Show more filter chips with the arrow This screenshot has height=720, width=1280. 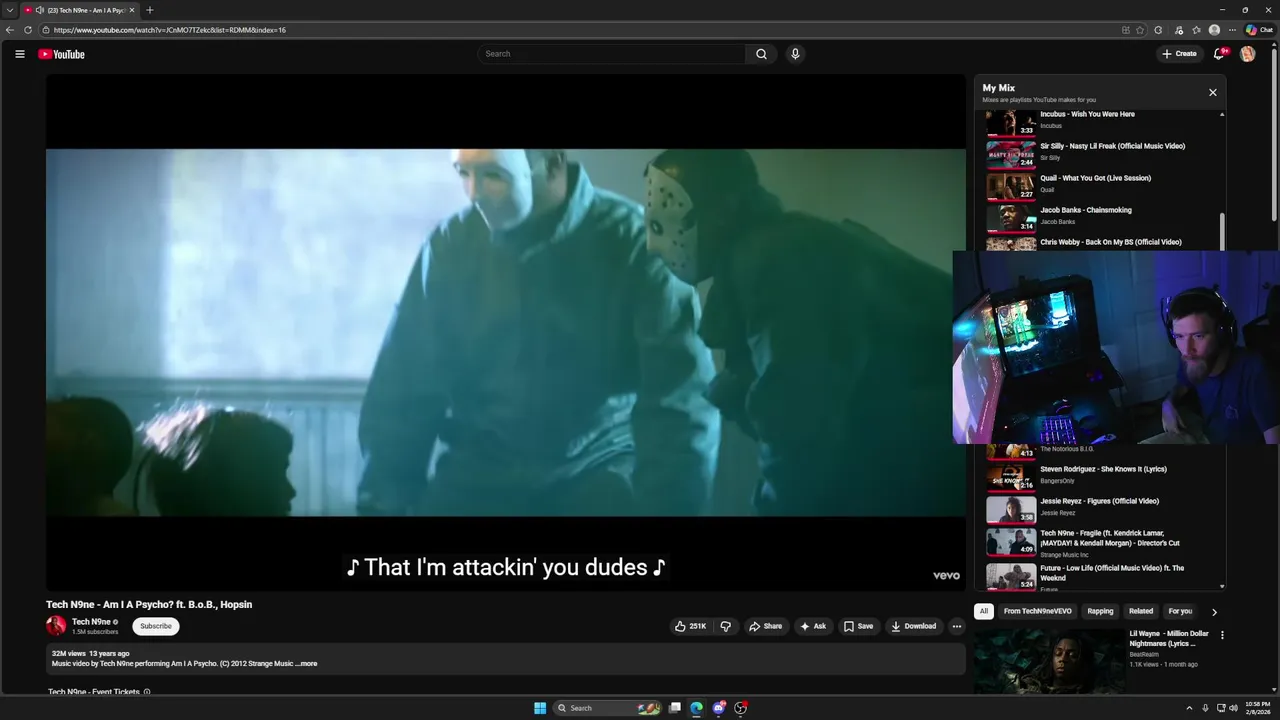[x=1214, y=612]
